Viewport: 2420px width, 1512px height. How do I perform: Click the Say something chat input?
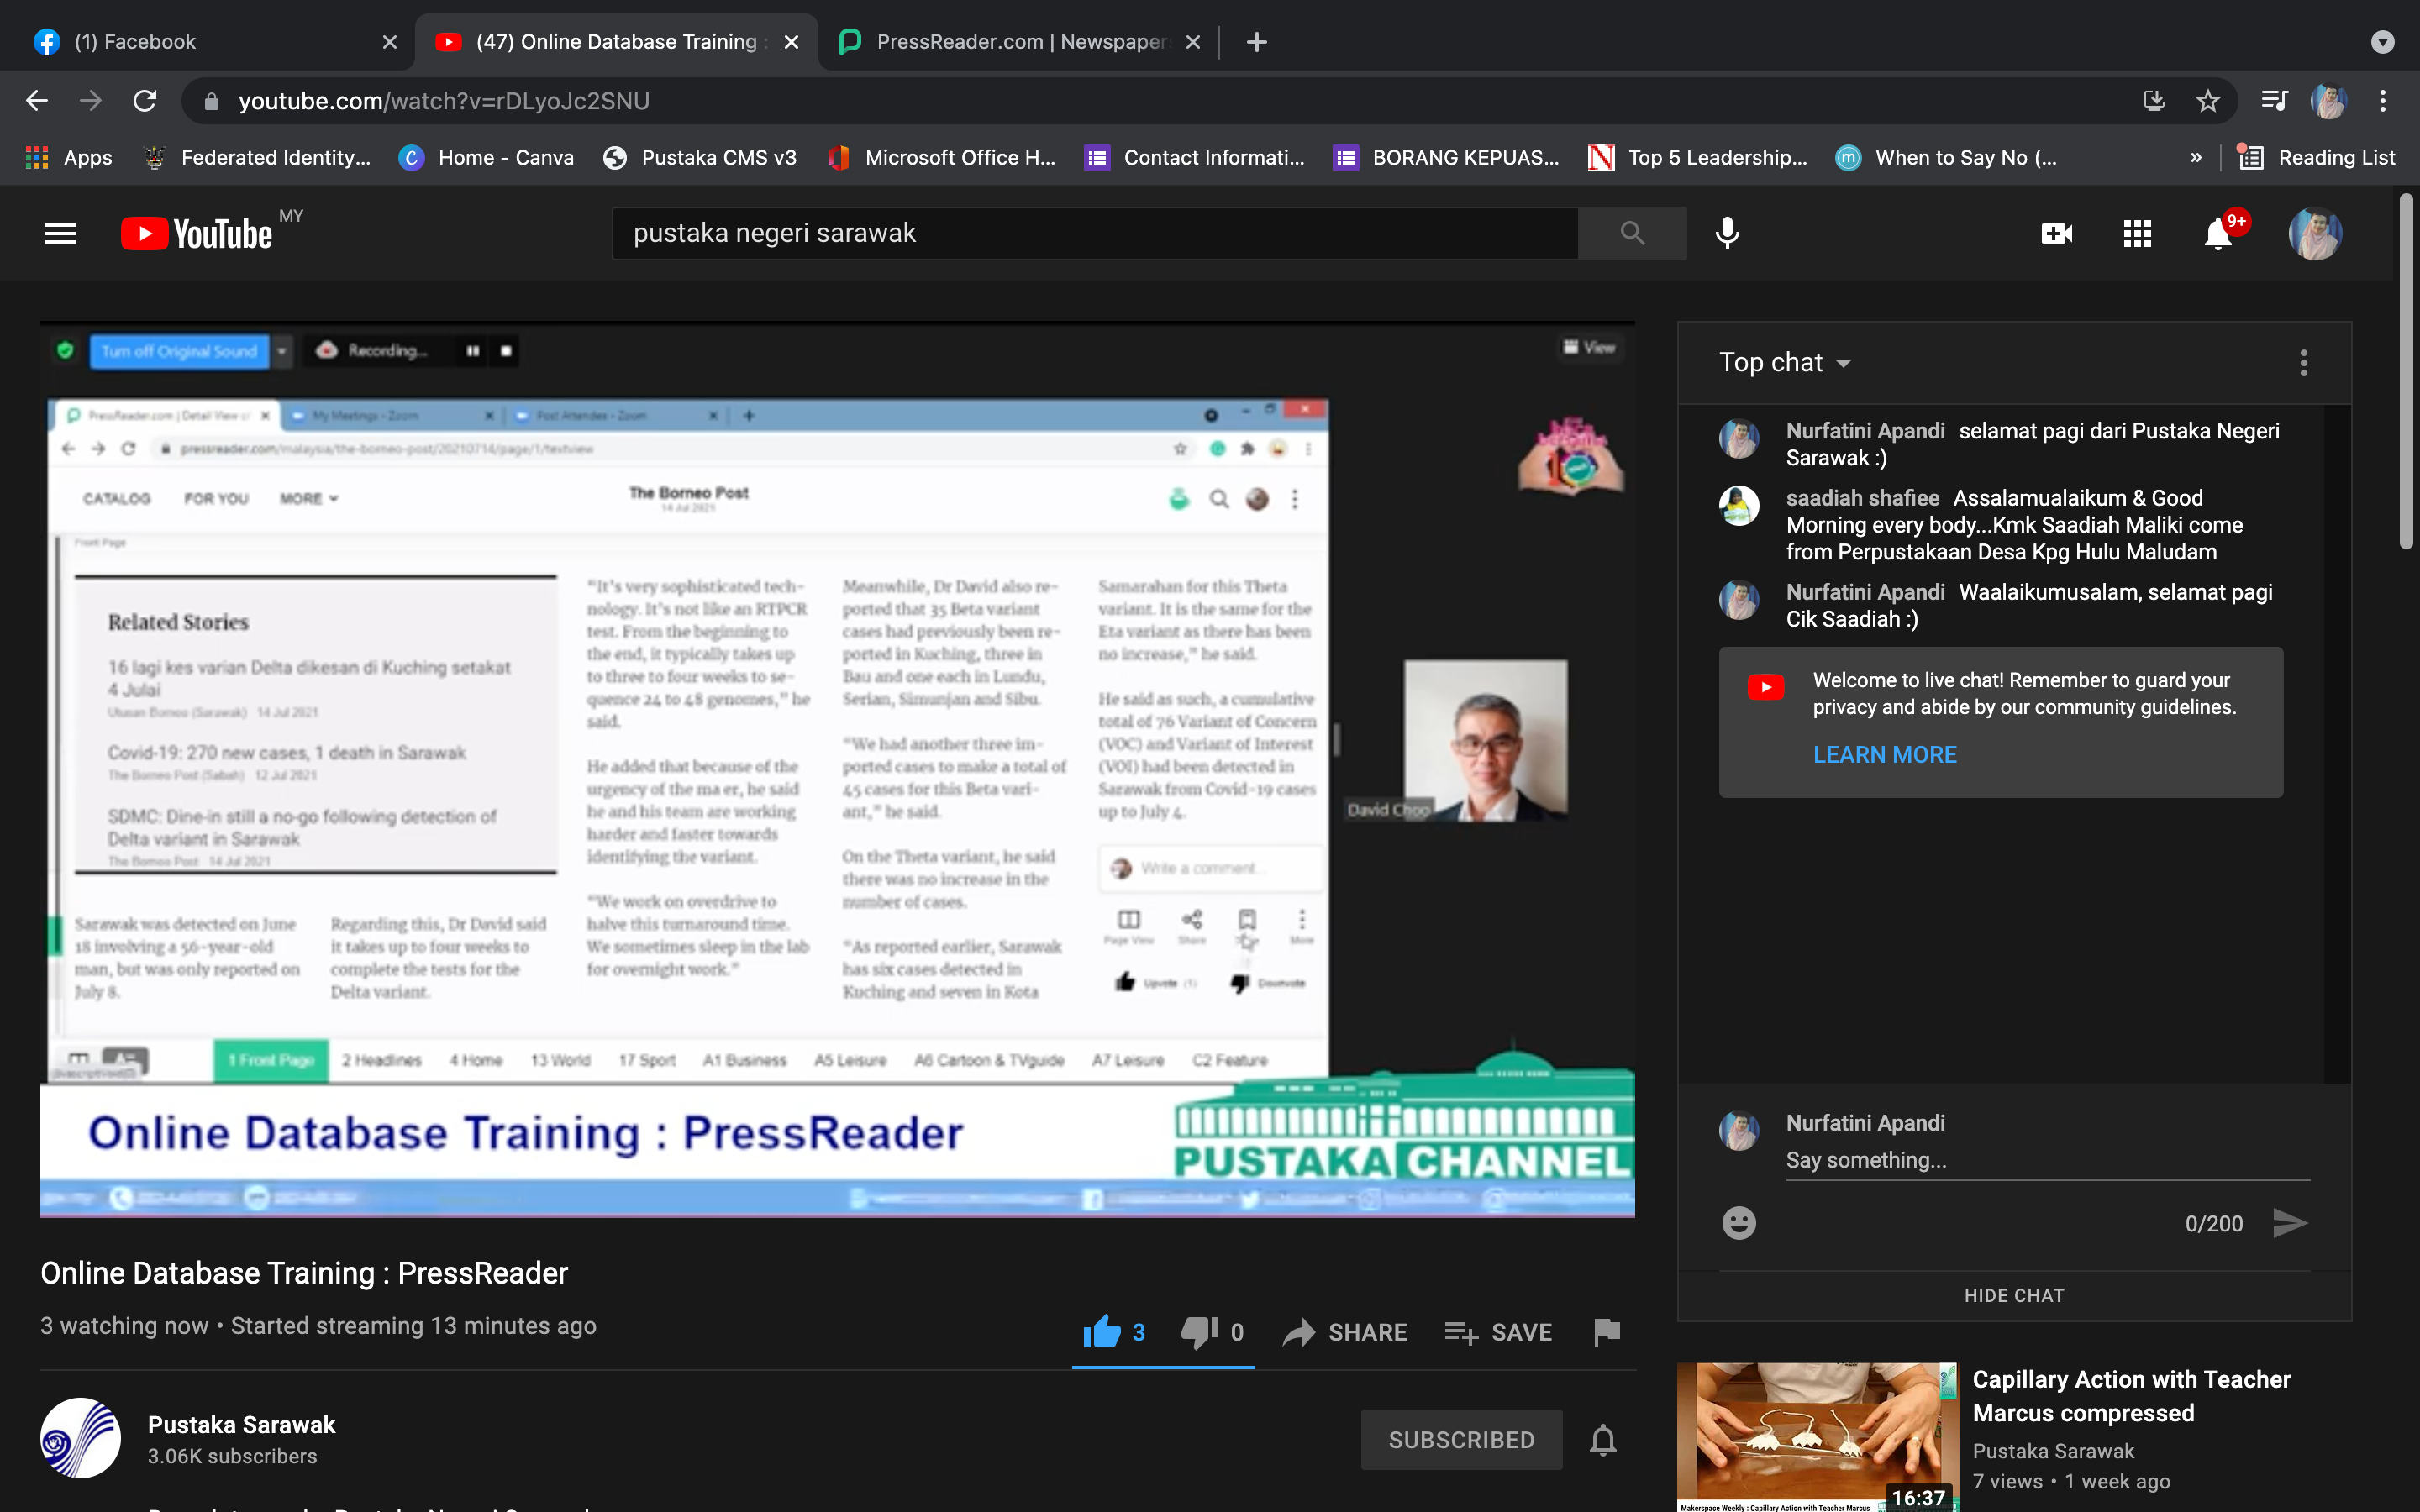tap(2047, 1160)
